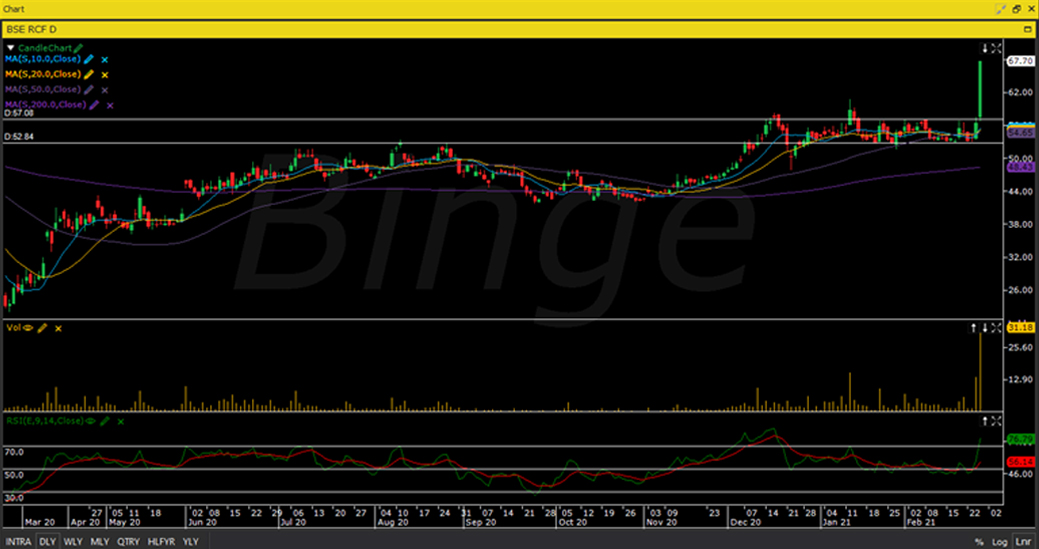The height and width of the screenshot is (549, 1039).
Task: Maximize the BSE RCF D chart tab panel
Action: [1028, 30]
